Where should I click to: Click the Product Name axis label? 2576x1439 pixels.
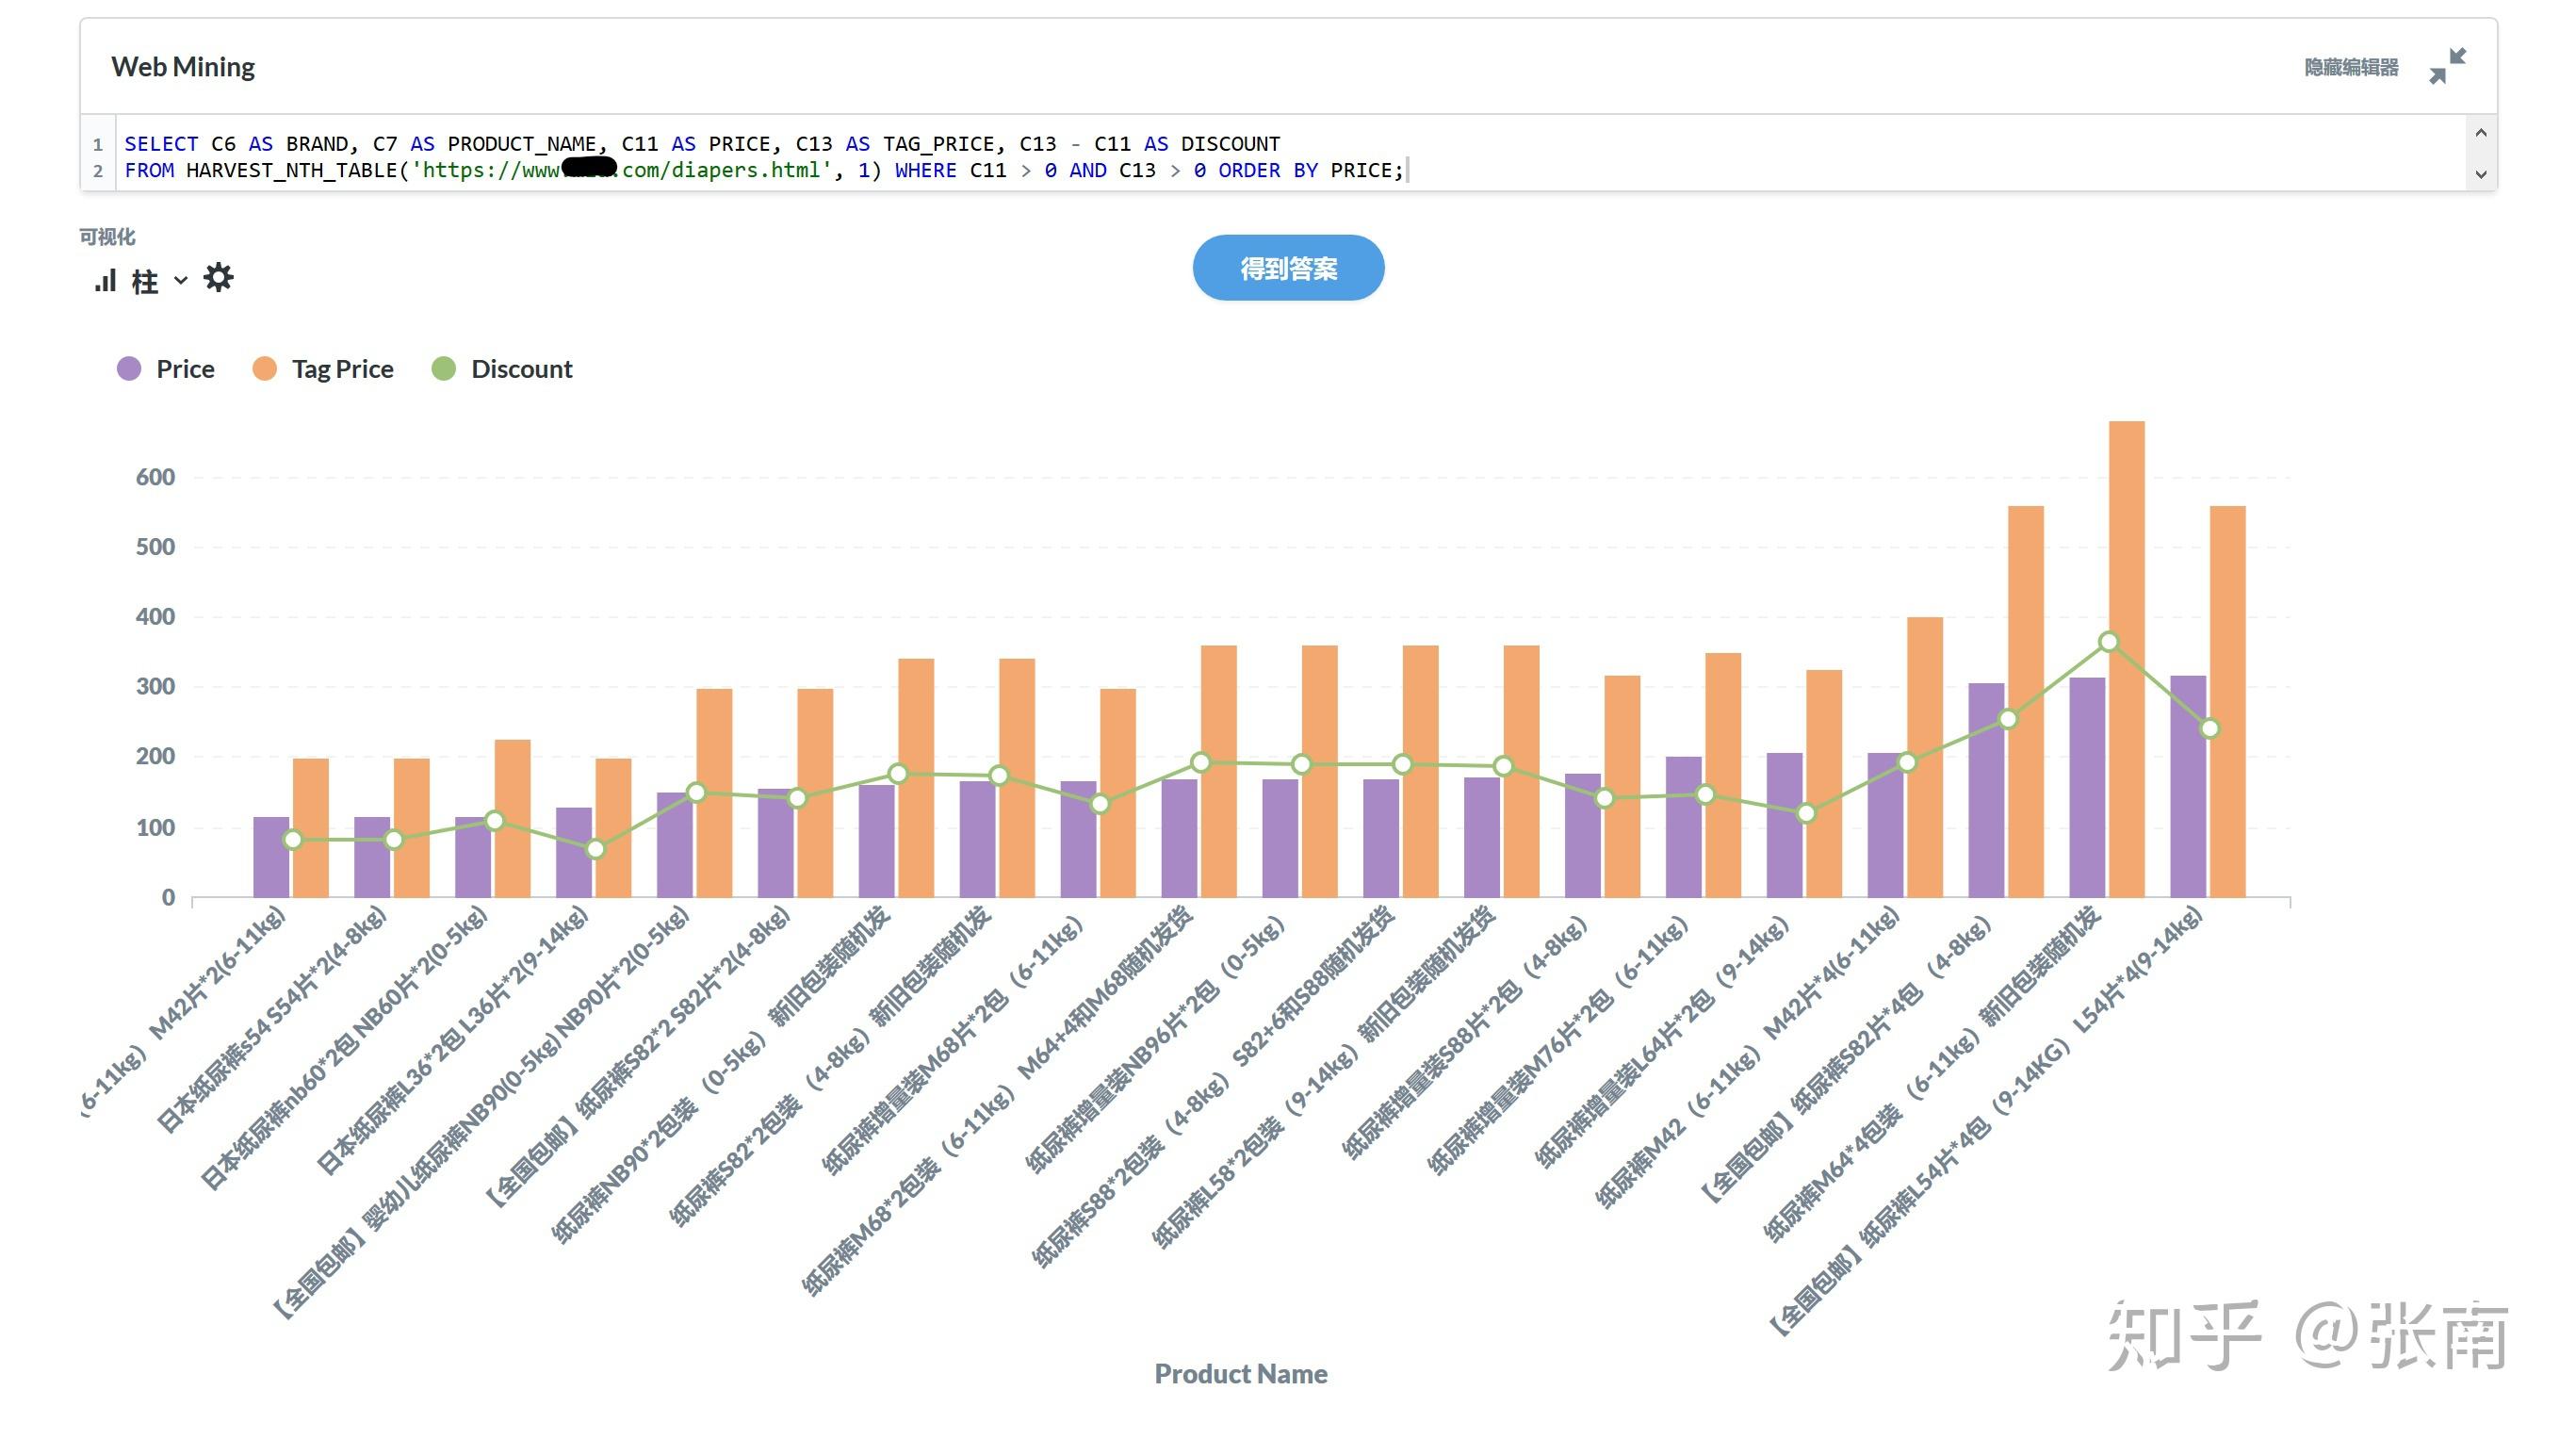click(1241, 1374)
